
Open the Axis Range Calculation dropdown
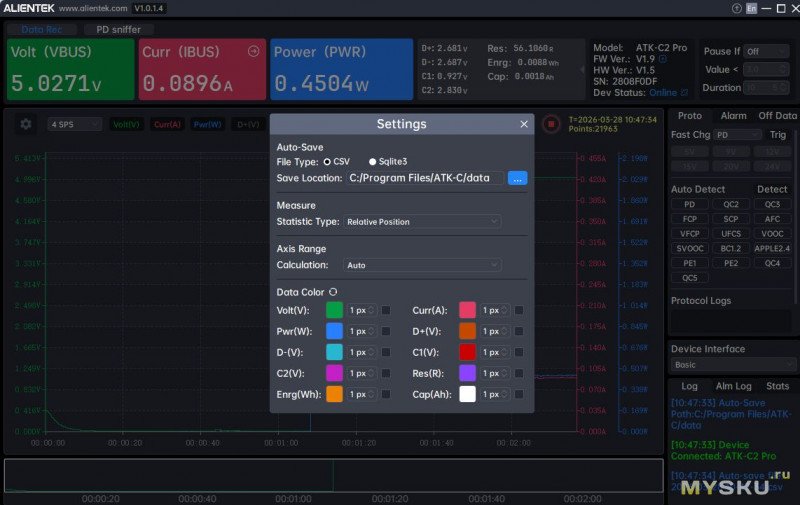pyautogui.click(x=422, y=265)
